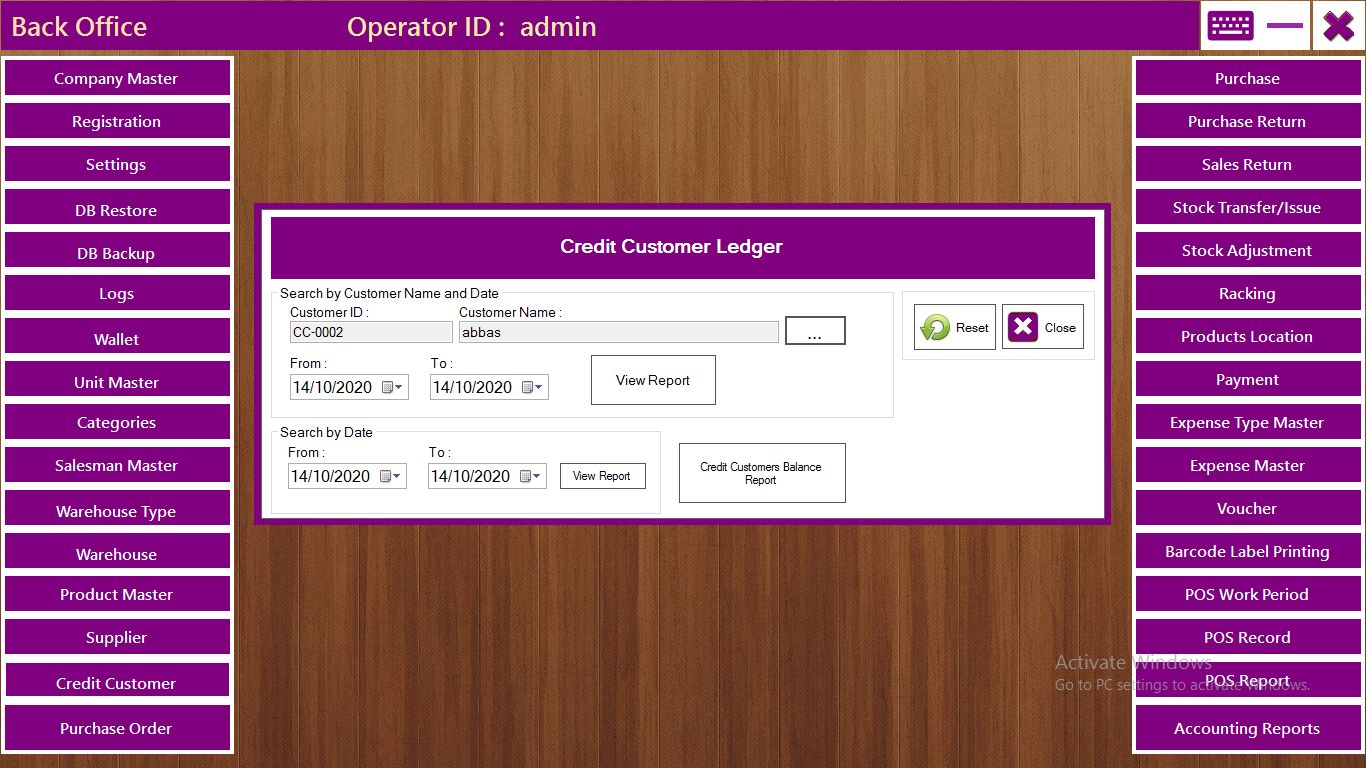Select DB Restore
The width and height of the screenshot is (1366, 768).
[x=117, y=208]
